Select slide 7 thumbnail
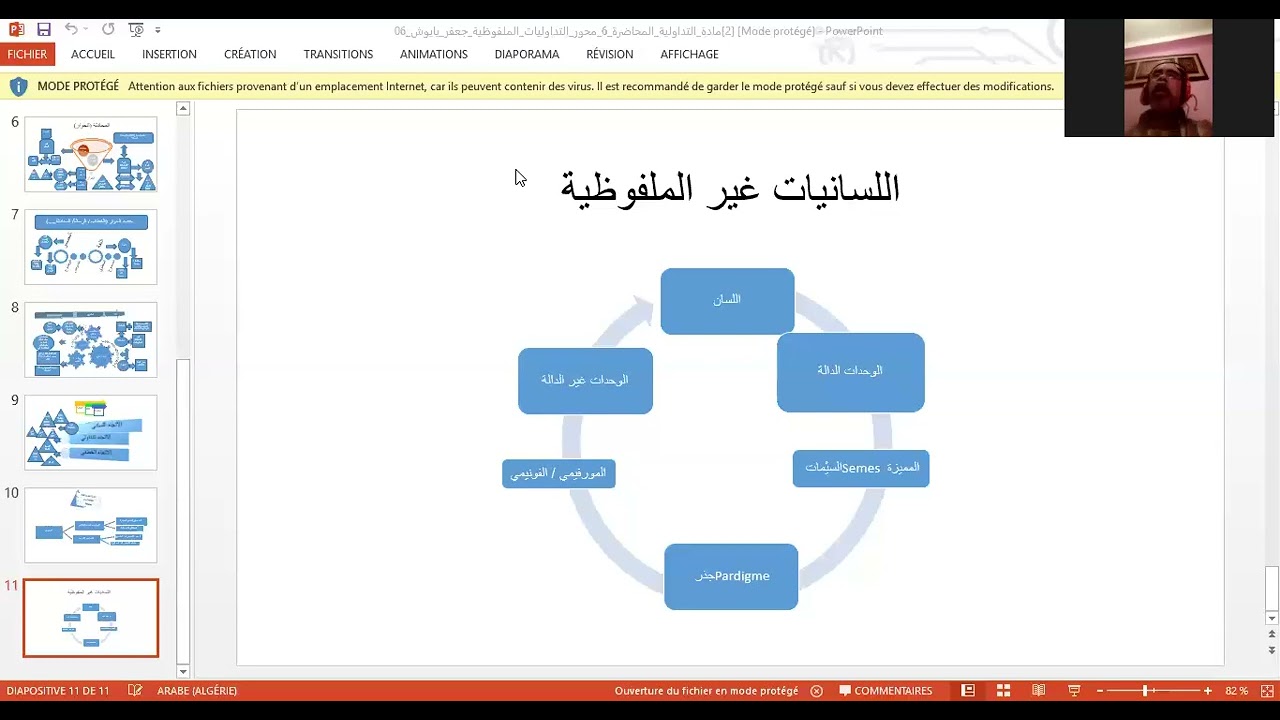The image size is (1280, 720). click(x=91, y=247)
